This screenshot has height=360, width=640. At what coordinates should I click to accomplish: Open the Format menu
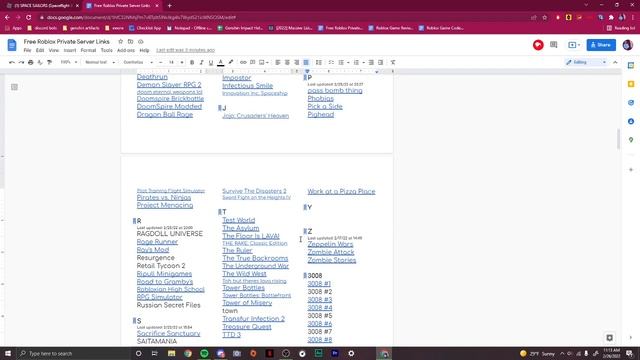[88, 50]
